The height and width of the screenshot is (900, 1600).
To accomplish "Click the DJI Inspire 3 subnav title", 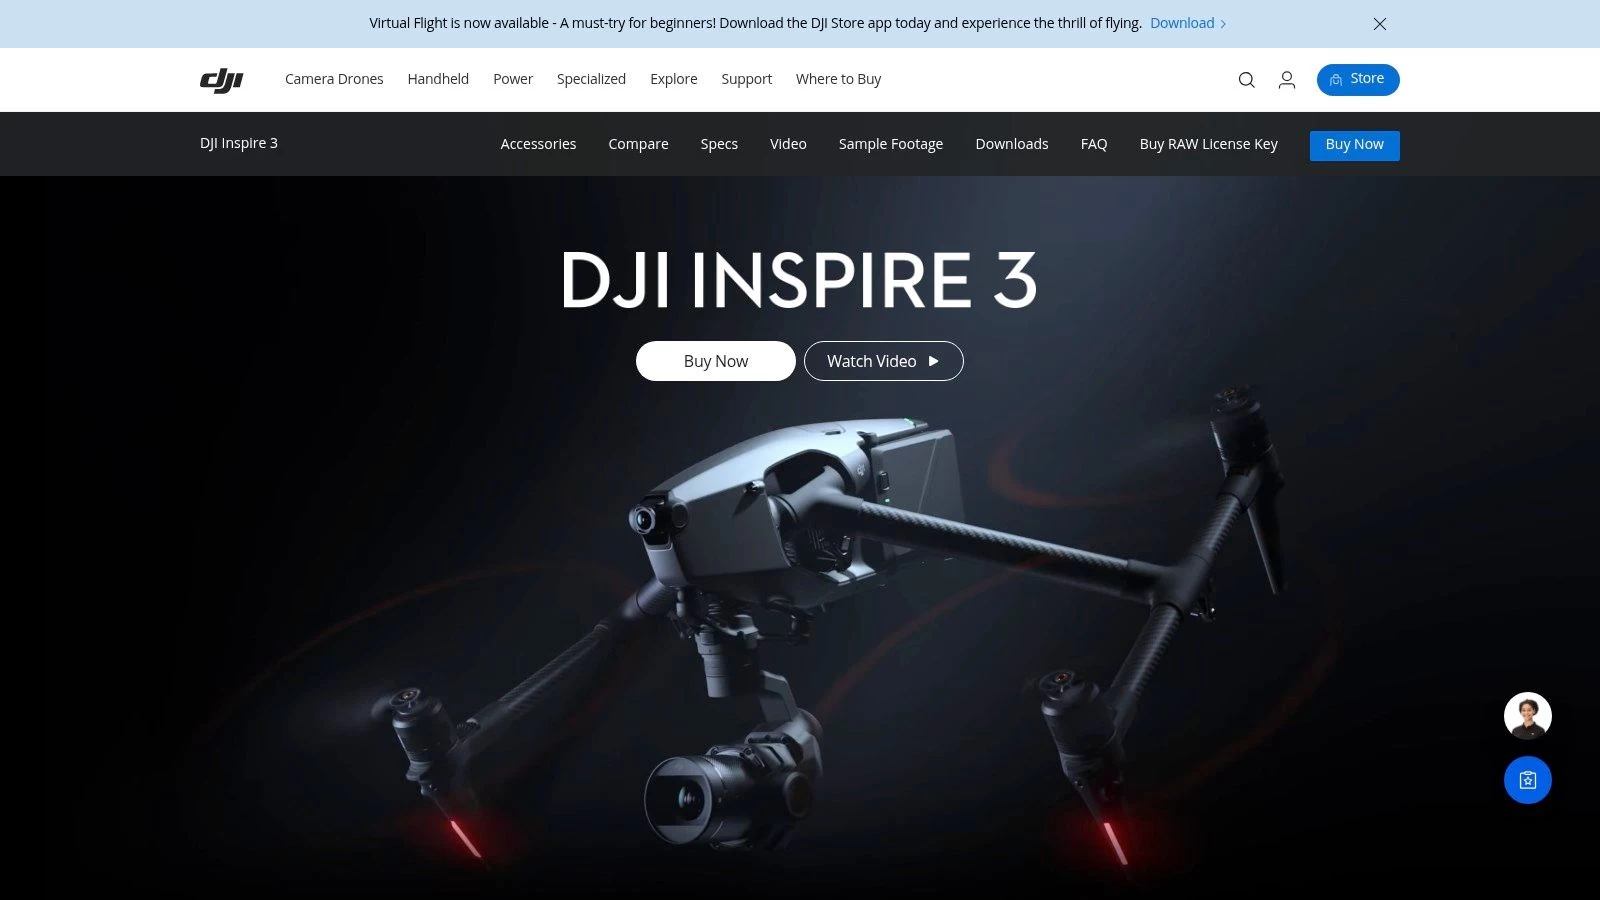I will click(x=239, y=143).
